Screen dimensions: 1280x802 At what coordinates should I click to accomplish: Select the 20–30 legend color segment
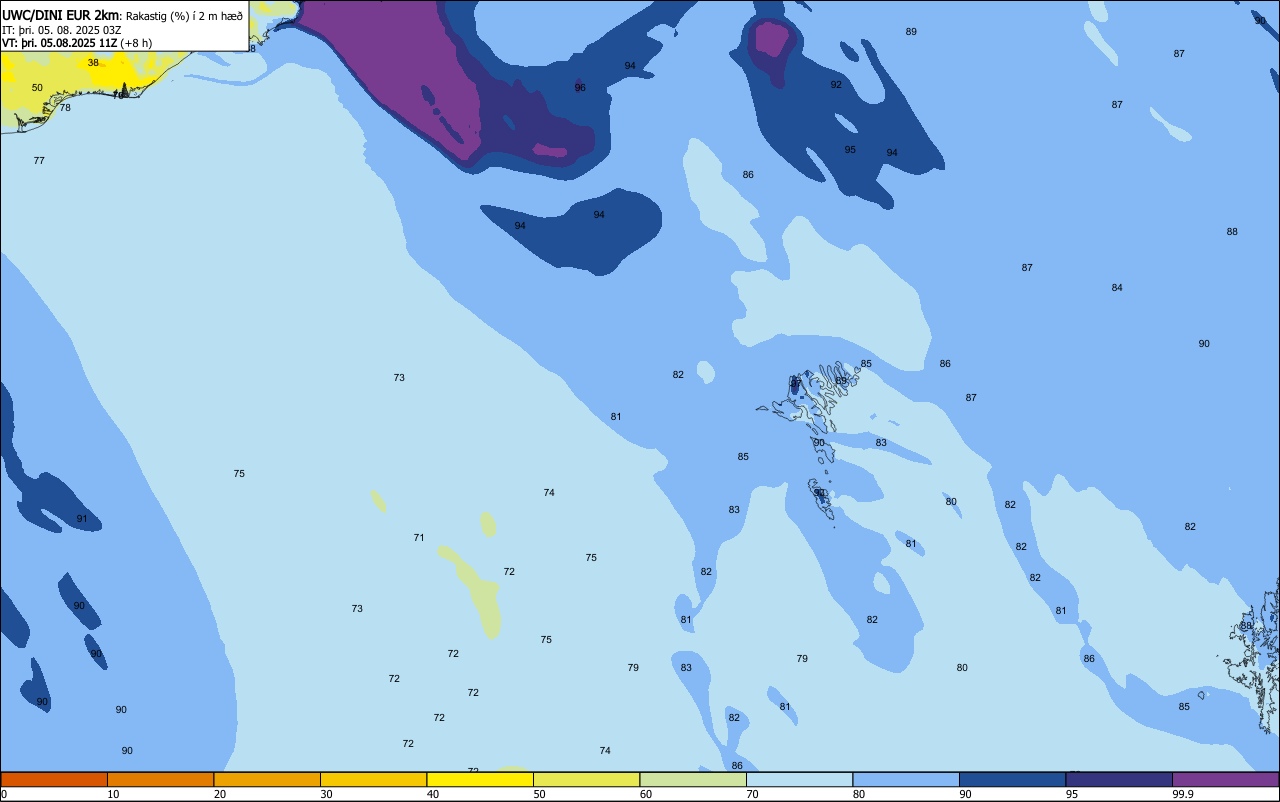tap(267, 779)
